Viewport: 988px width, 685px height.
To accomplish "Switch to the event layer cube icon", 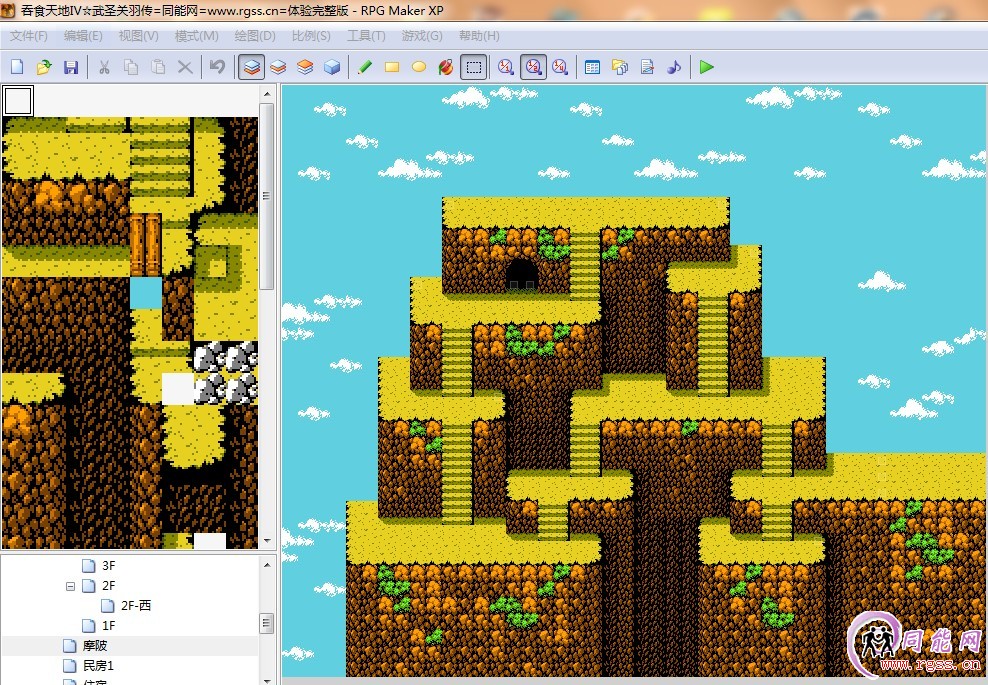I will pos(332,67).
